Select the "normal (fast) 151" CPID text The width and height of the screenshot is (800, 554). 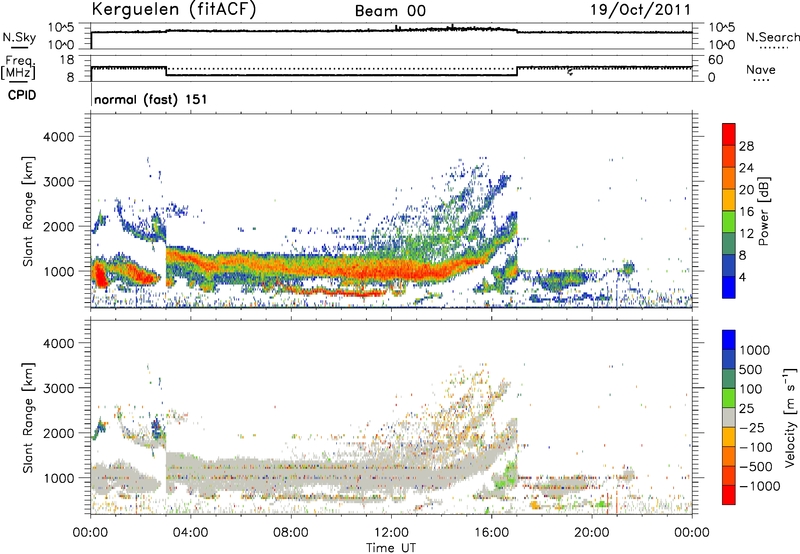(x=151, y=99)
